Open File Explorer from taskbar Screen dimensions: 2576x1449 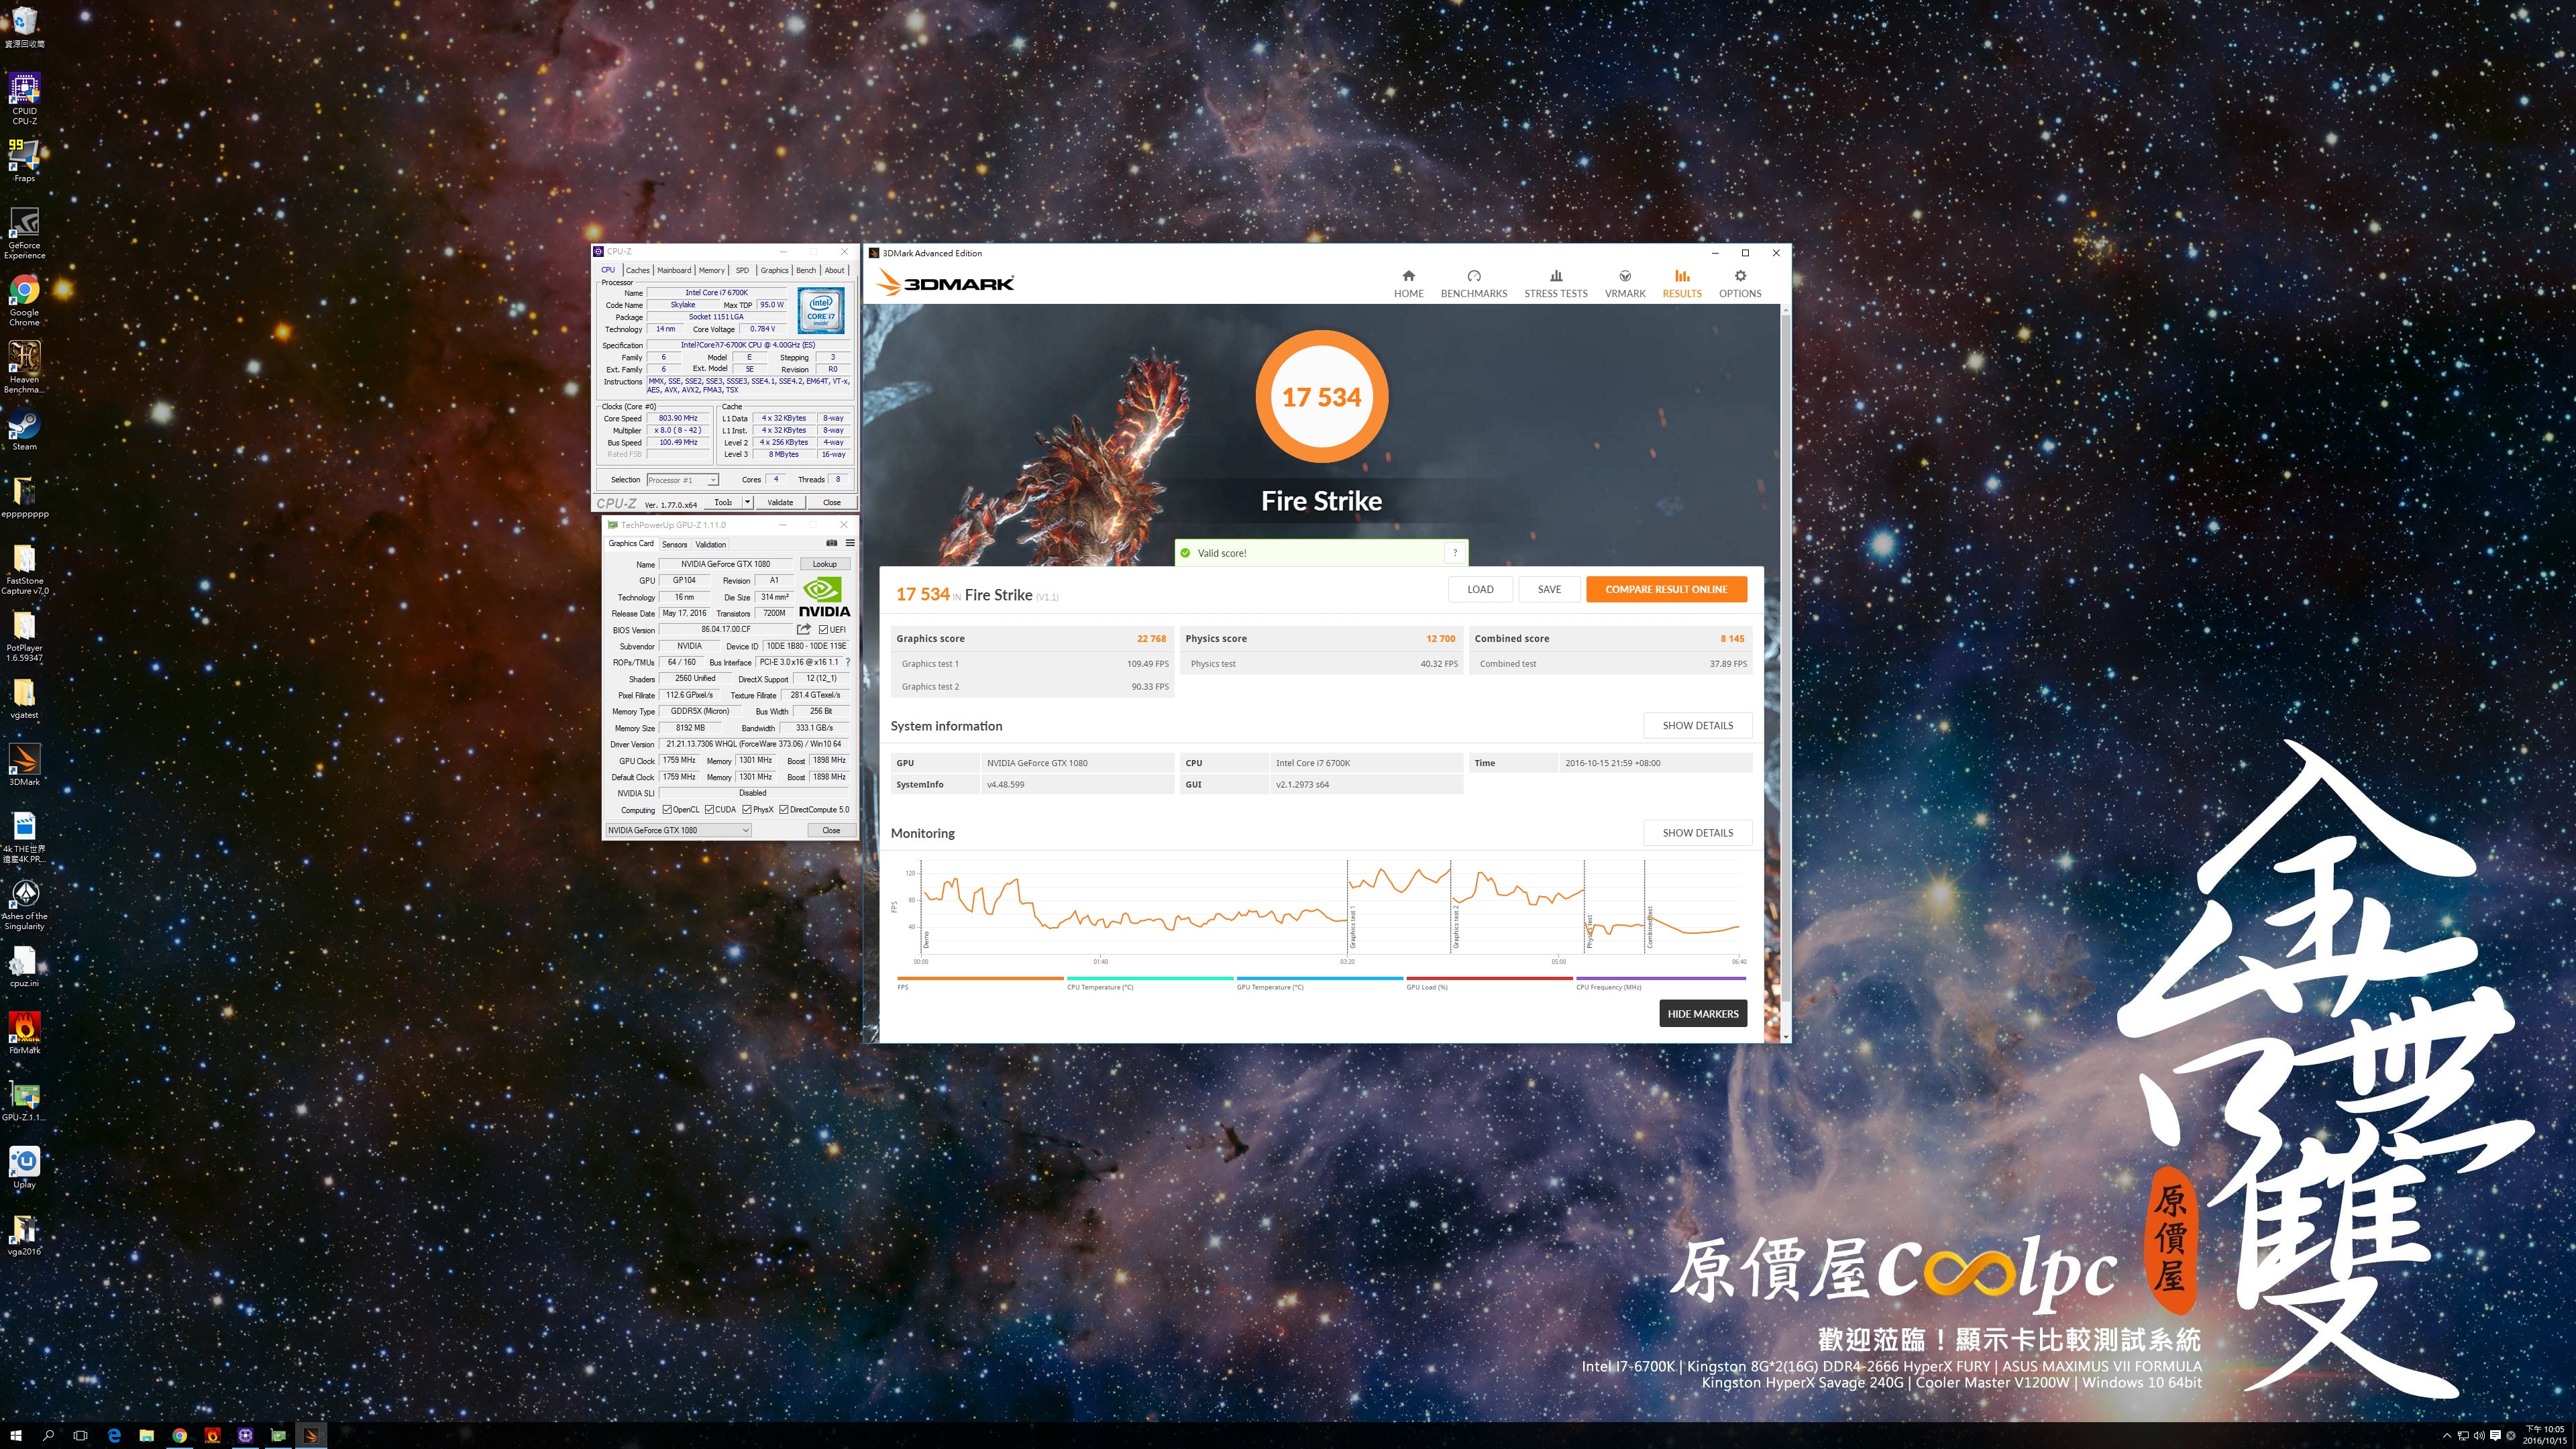click(x=147, y=1435)
